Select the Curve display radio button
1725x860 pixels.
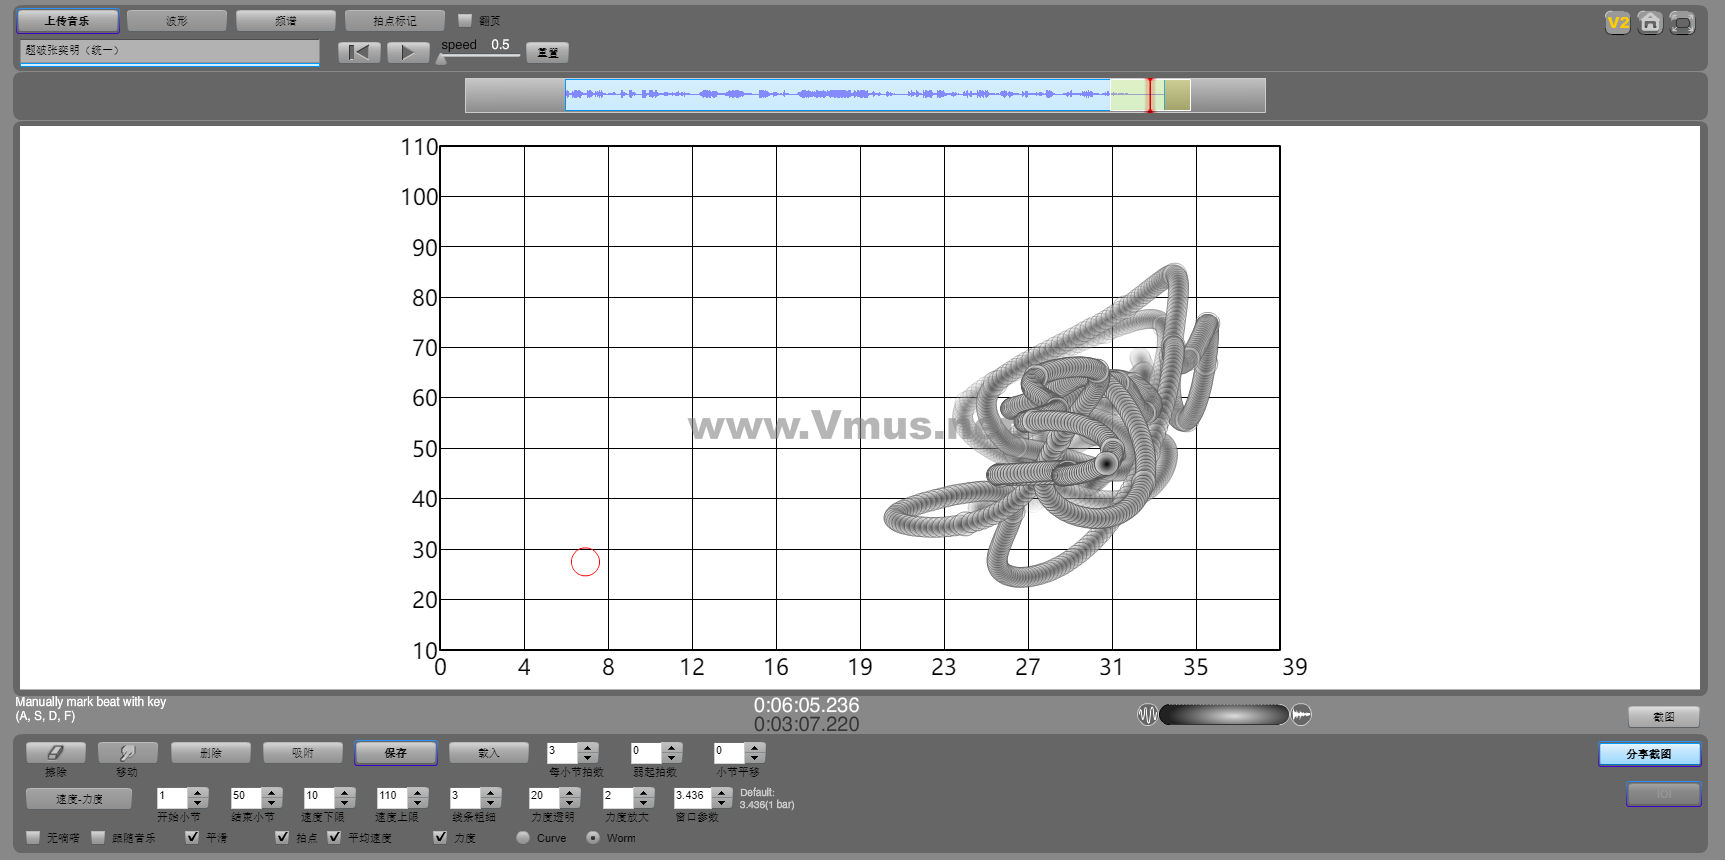tap(523, 837)
